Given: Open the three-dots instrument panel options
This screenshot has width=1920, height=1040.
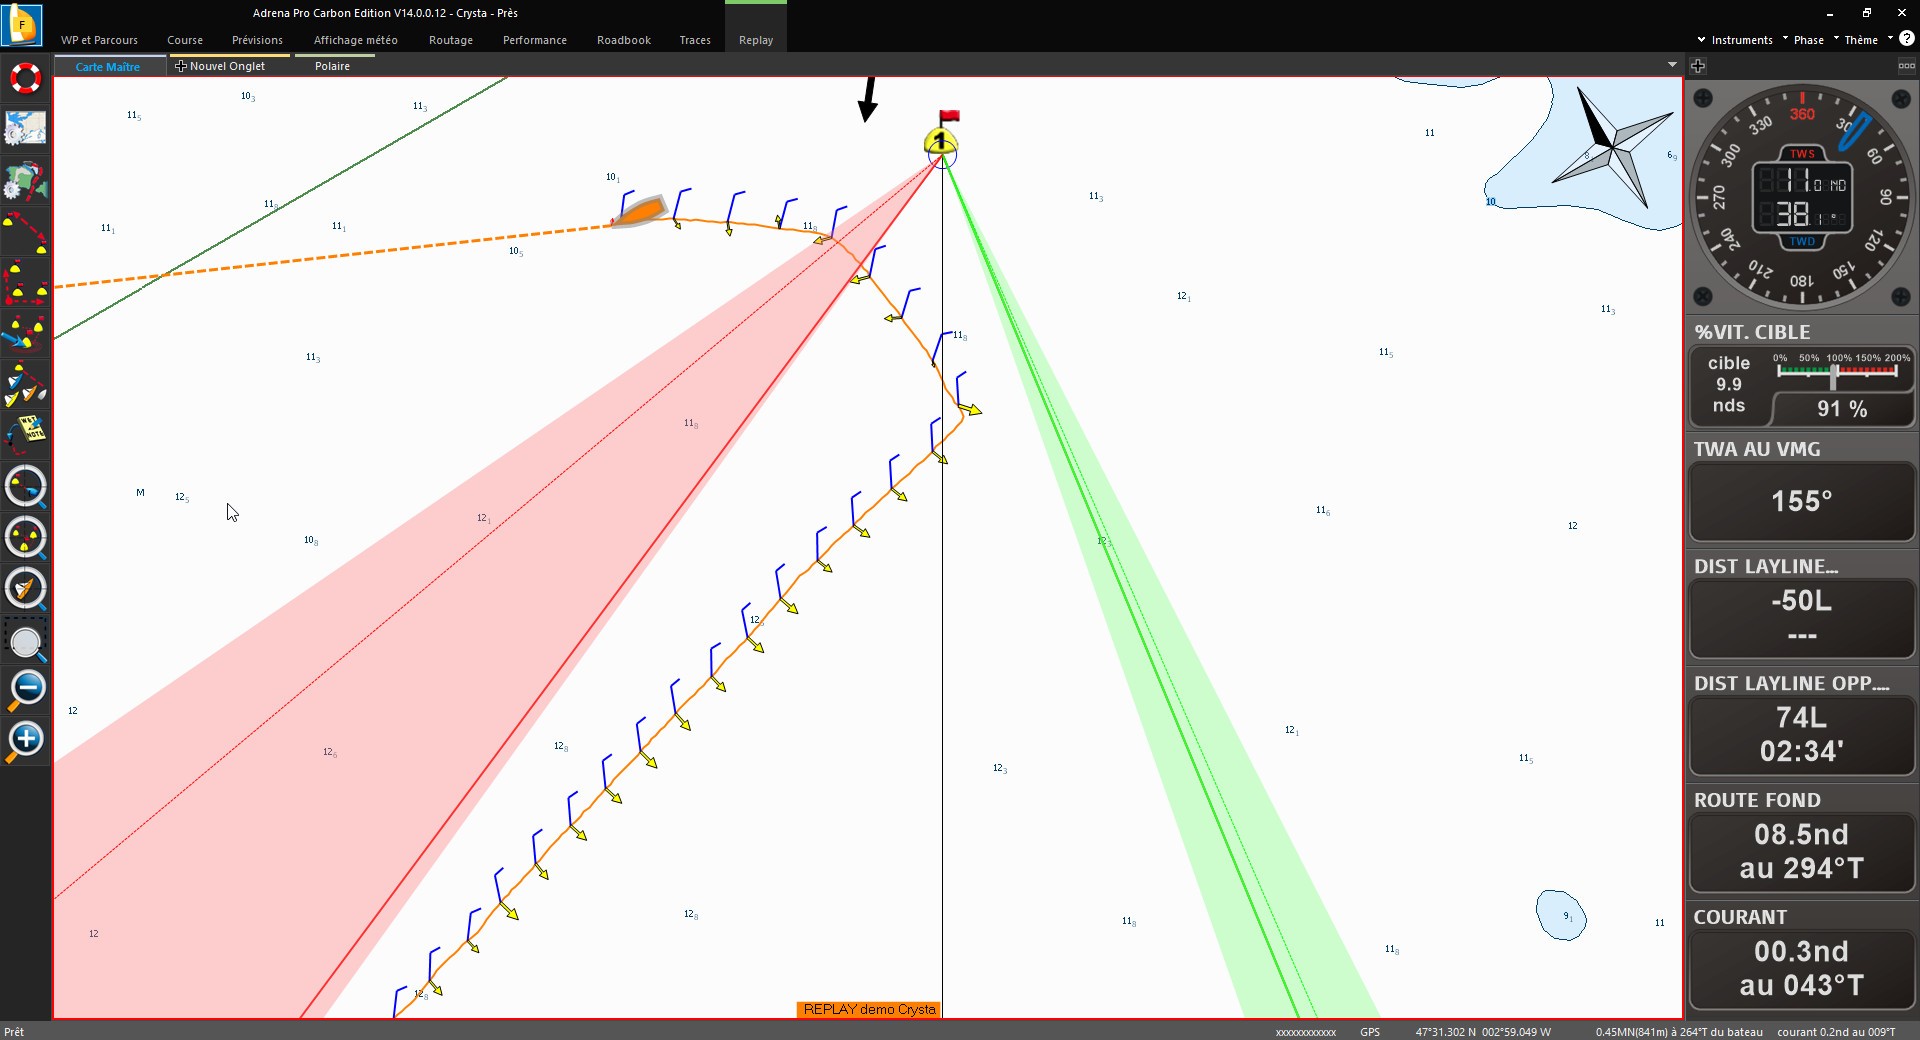Looking at the screenshot, I should [1906, 66].
